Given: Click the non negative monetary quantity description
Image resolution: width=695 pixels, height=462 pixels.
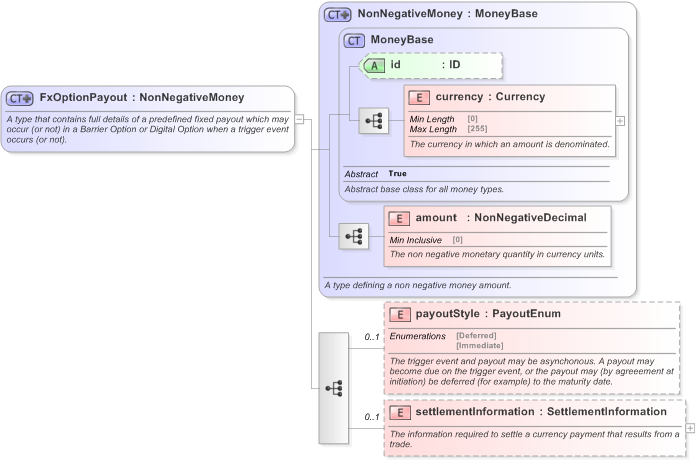Looking at the screenshot, I should (x=497, y=254).
